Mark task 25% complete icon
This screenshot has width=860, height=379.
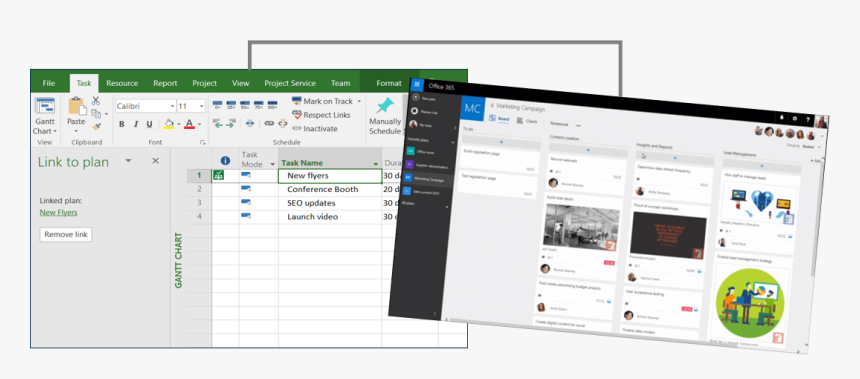pos(231,105)
